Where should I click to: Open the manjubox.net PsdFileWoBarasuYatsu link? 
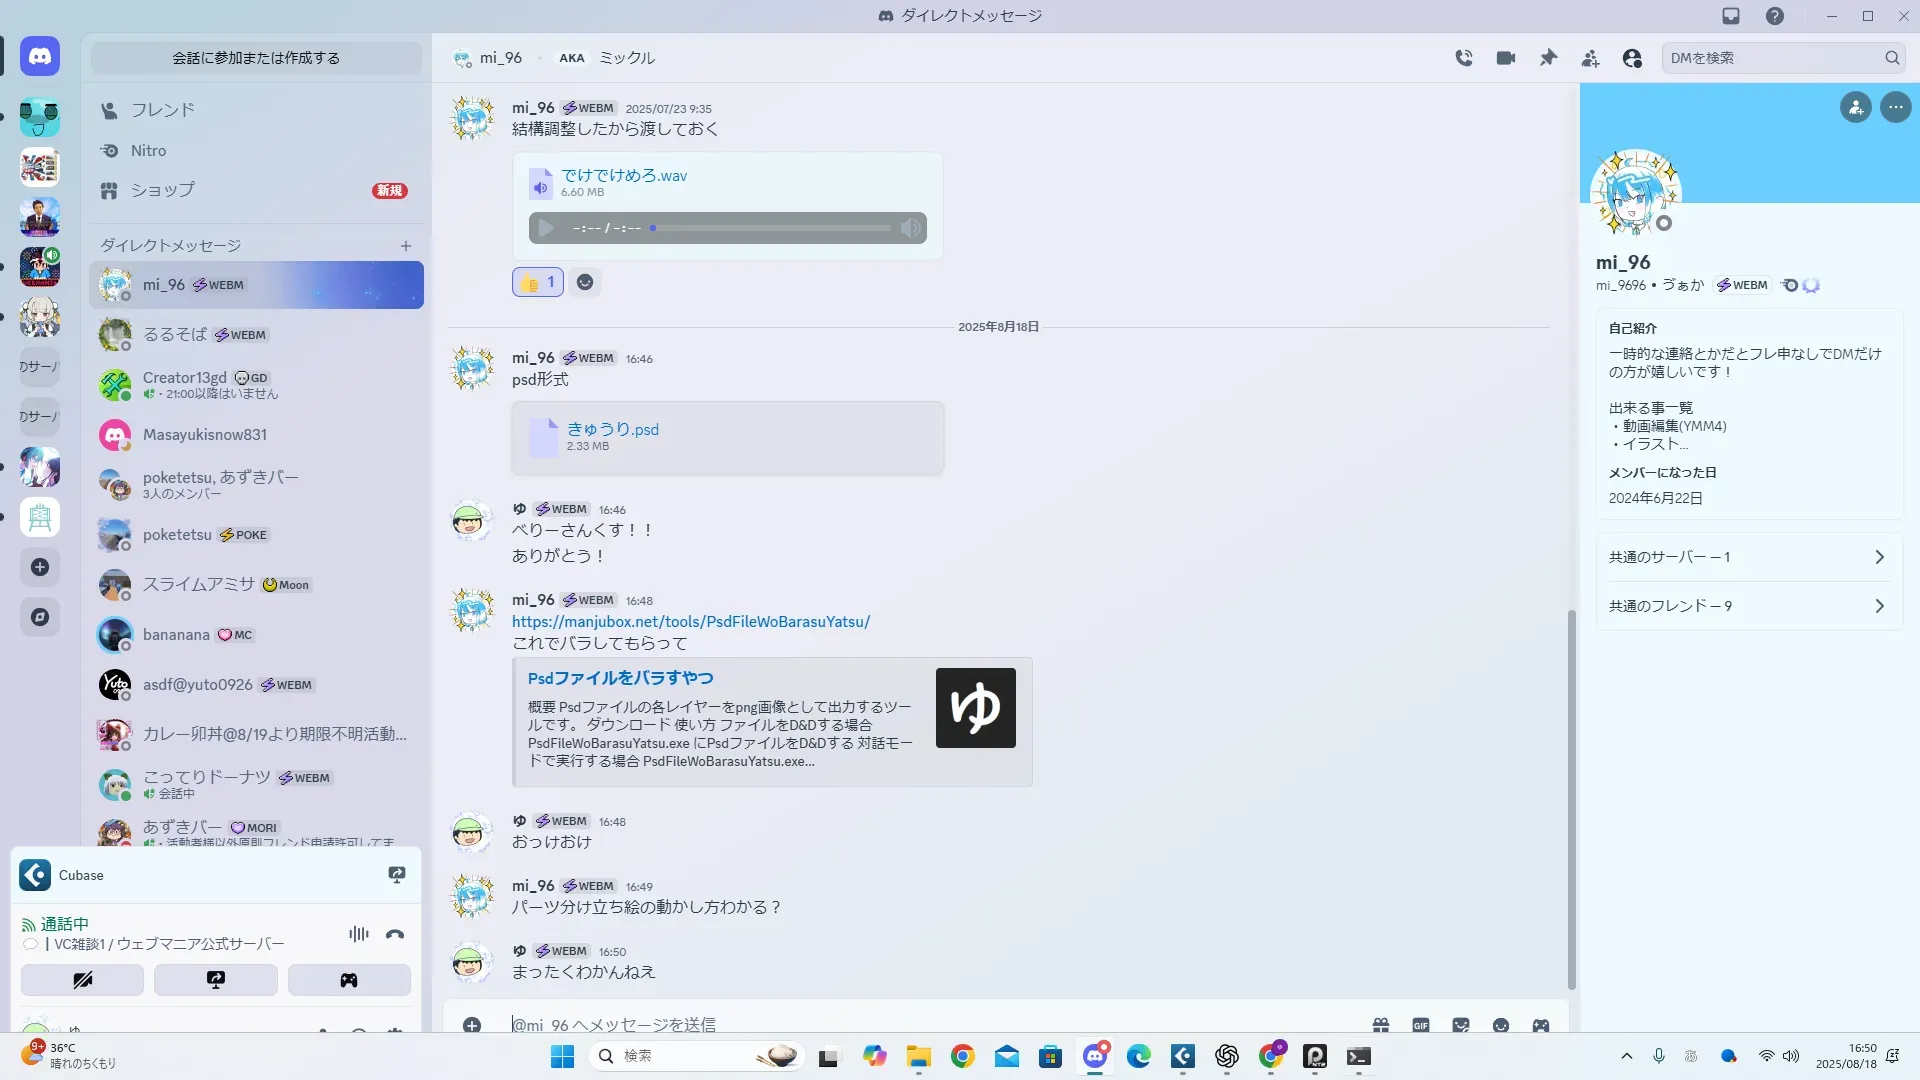(690, 621)
